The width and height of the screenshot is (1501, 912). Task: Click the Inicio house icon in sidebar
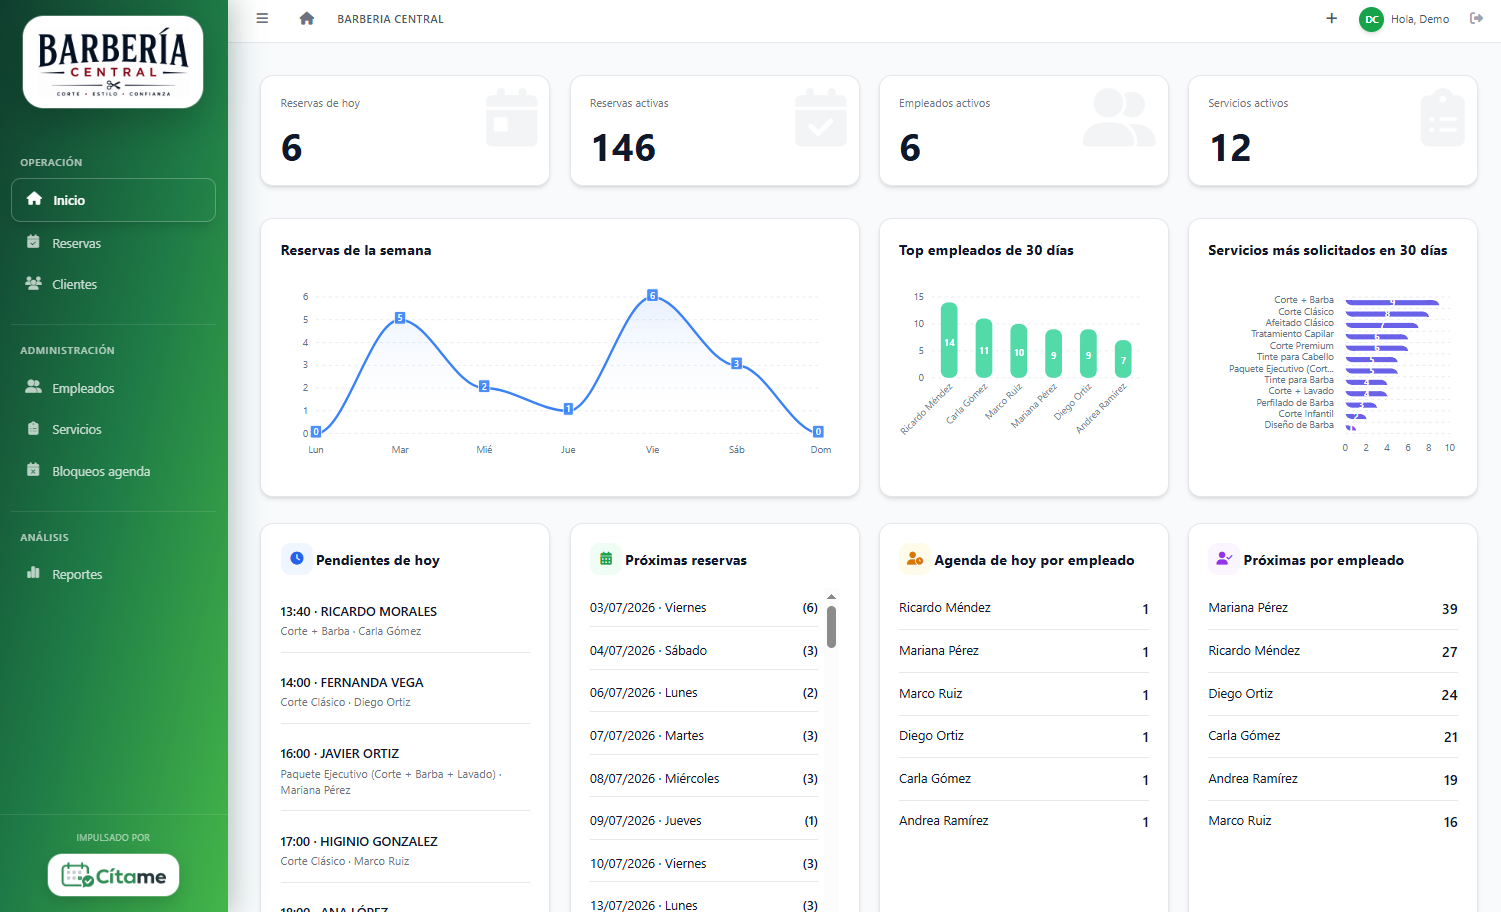point(34,199)
